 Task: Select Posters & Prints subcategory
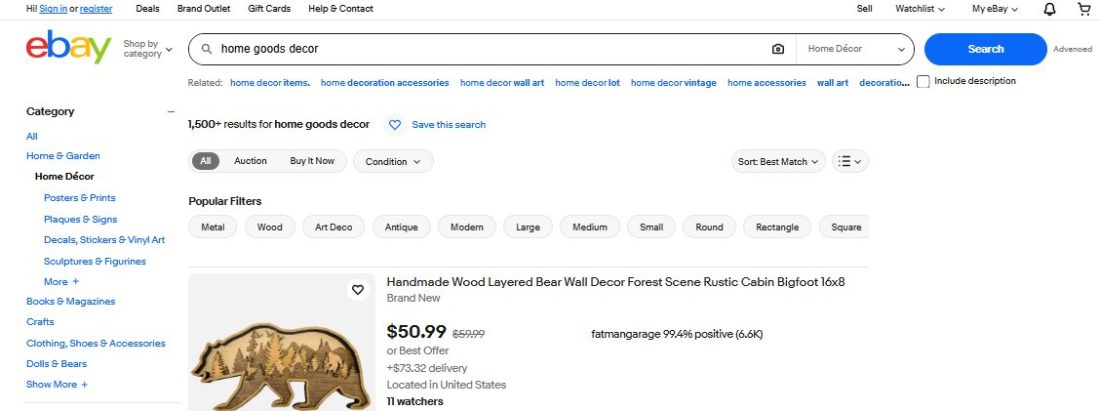pos(79,198)
